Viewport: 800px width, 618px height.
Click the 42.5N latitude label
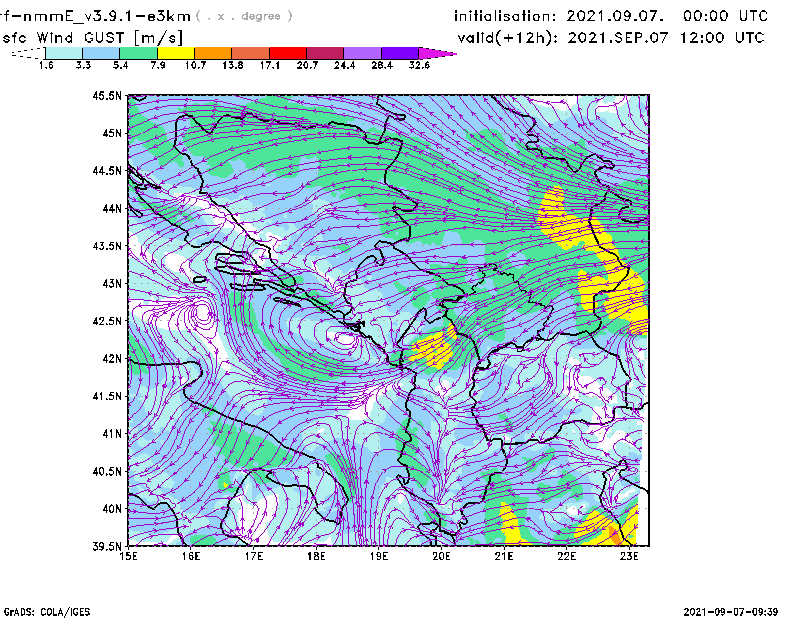click(107, 321)
